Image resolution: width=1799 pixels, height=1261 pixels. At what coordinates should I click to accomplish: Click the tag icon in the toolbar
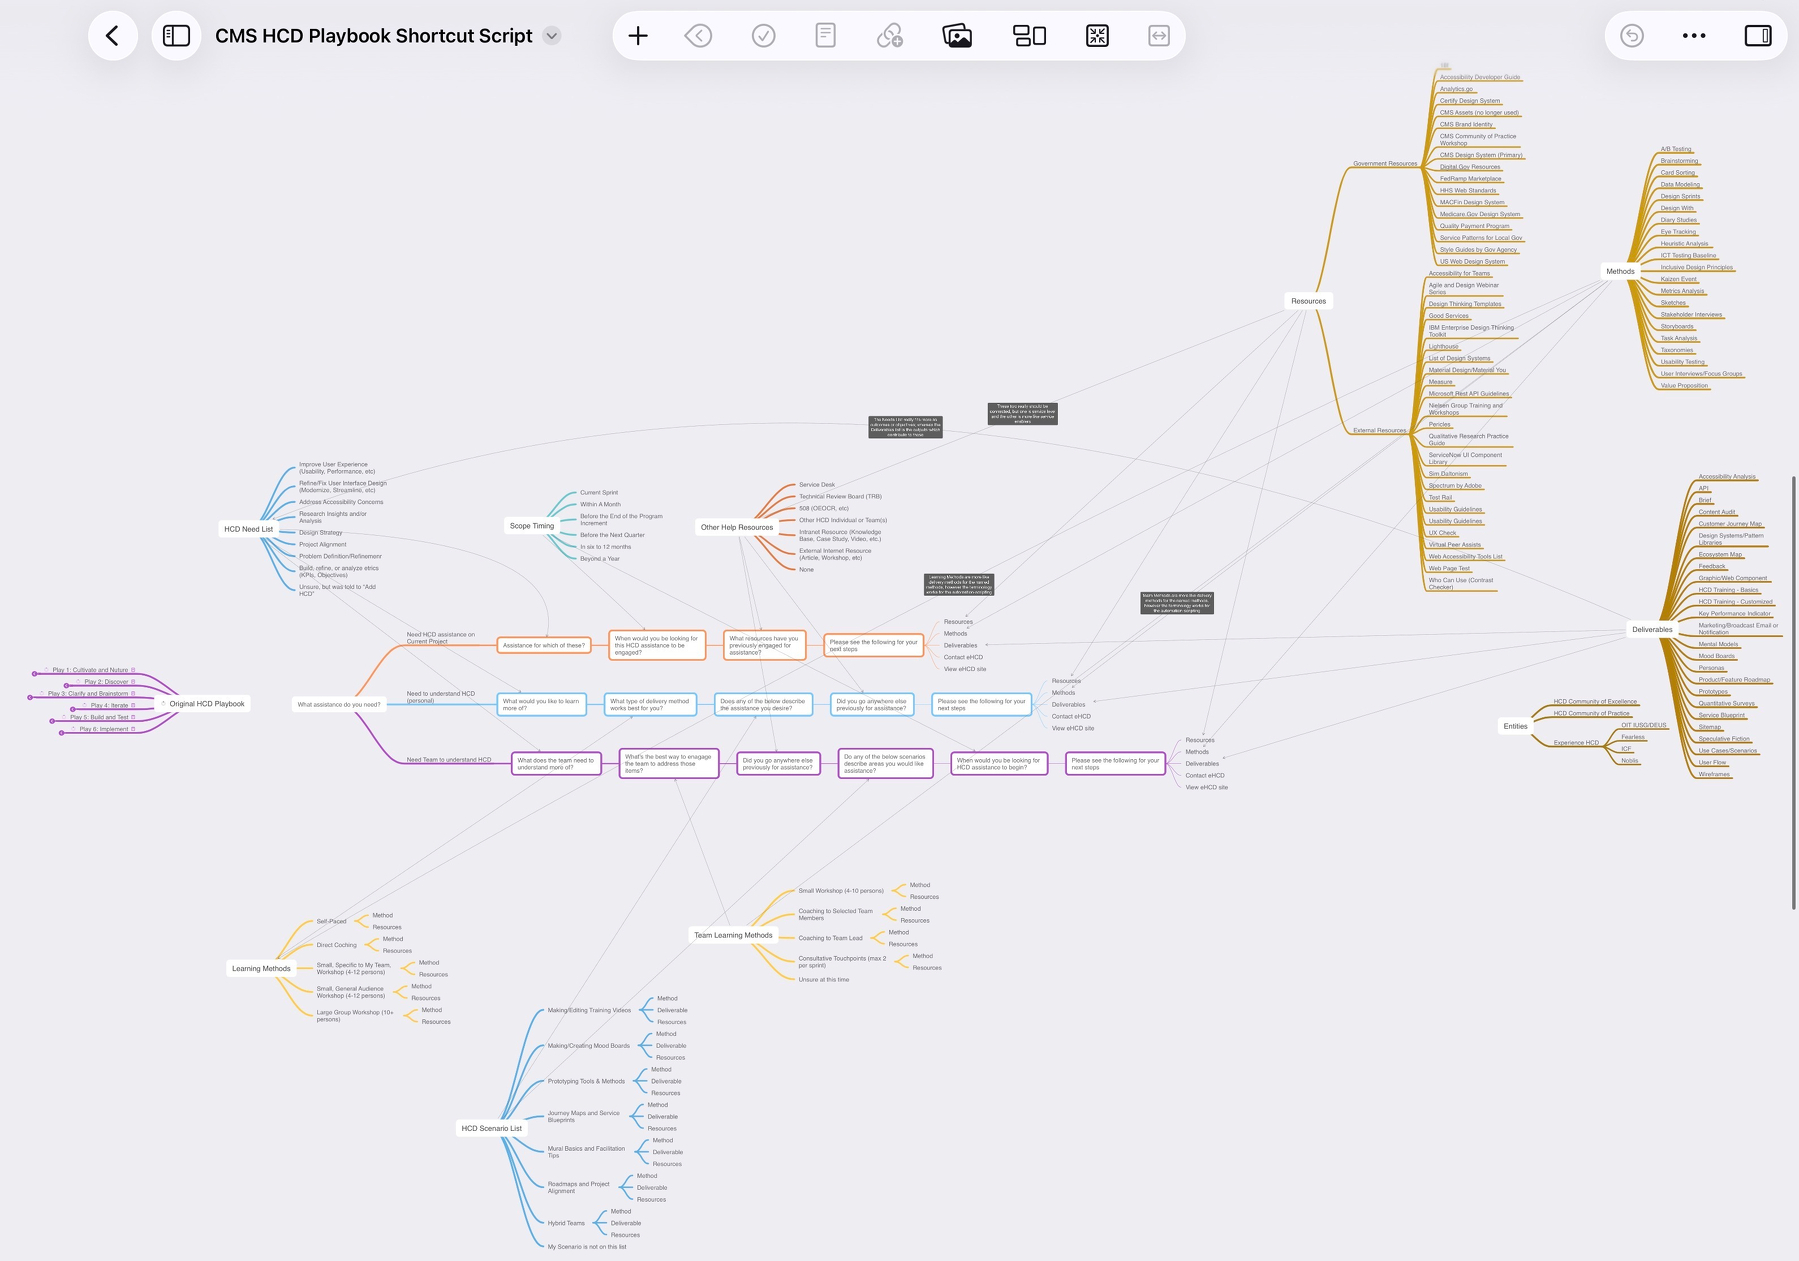point(698,36)
